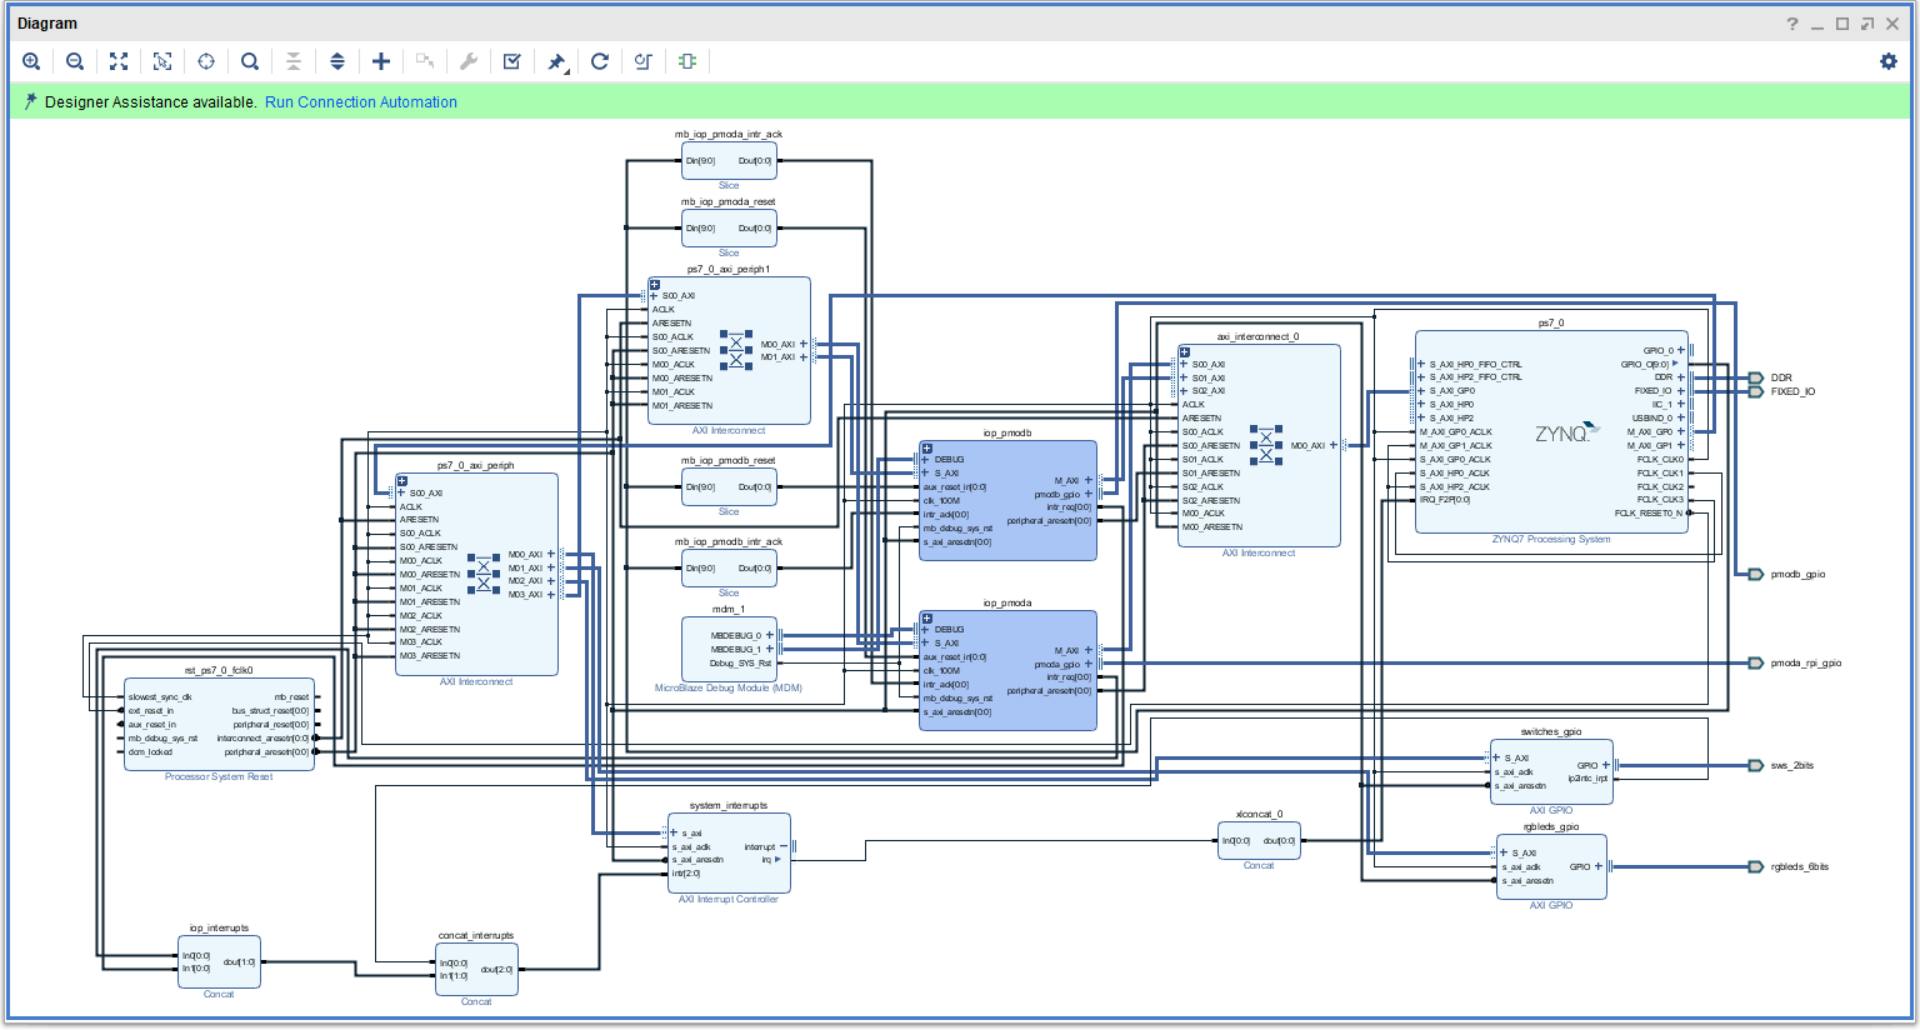This screenshot has width=1920, height=1030.
Task: Expand S_AXI interface on rgbleds_gpio
Action: click(x=1503, y=853)
